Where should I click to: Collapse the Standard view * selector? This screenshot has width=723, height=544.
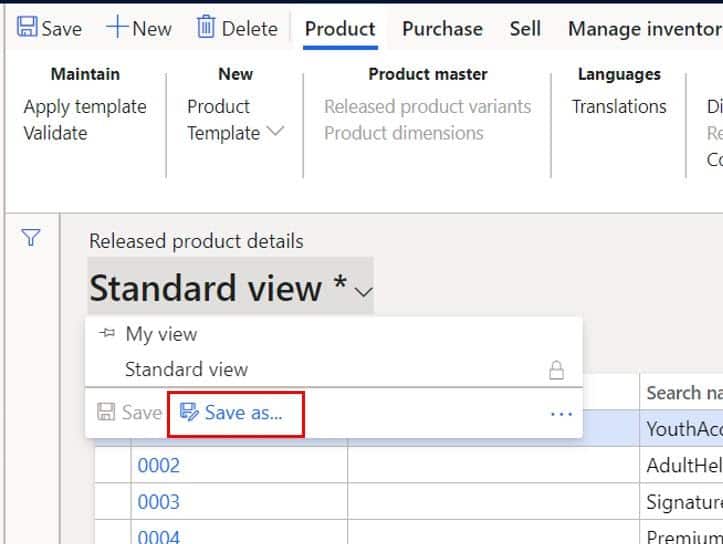coord(231,286)
